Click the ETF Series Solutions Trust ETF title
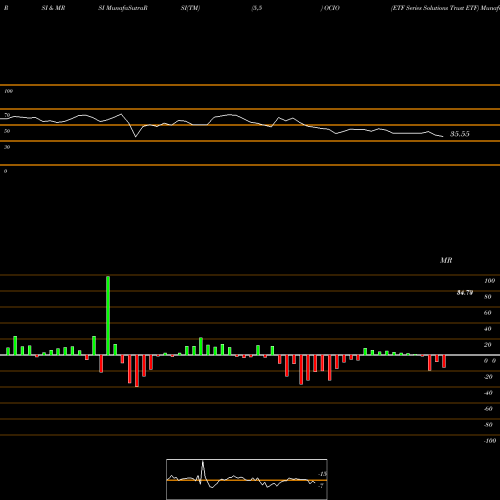Image resolution: width=500 pixels, height=500 pixels. tap(435, 8)
